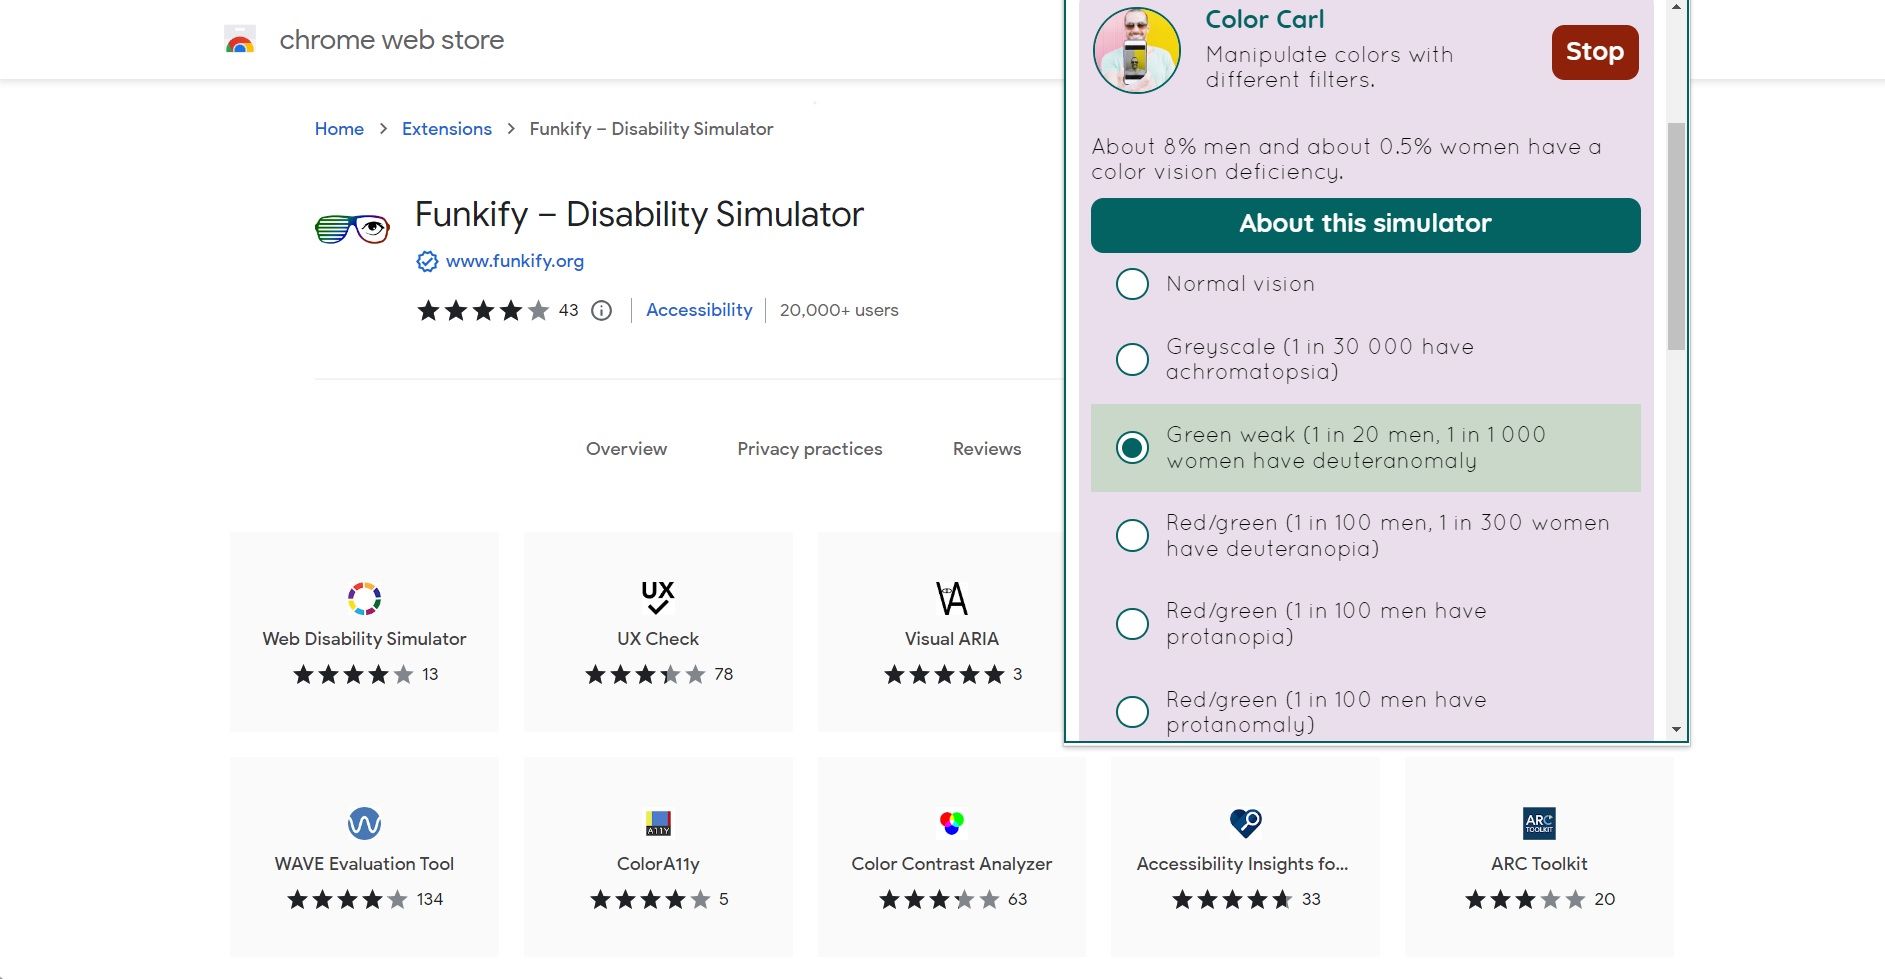The width and height of the screenshot is (1885, 979).
Task: Click the ColorA11y icon
Action: pos(657,822)
